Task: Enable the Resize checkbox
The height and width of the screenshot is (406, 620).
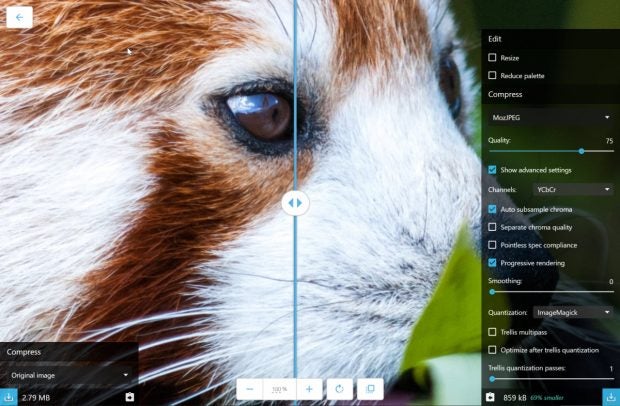Action: (492, 58)
